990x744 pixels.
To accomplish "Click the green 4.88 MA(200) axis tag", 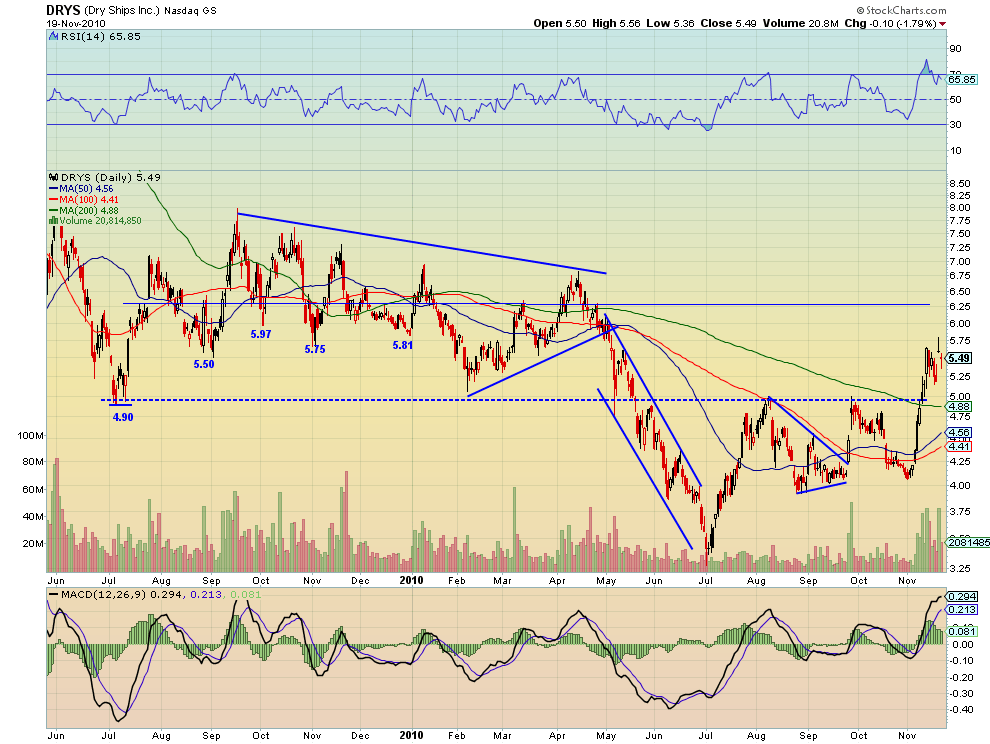I will pos(959,407).
